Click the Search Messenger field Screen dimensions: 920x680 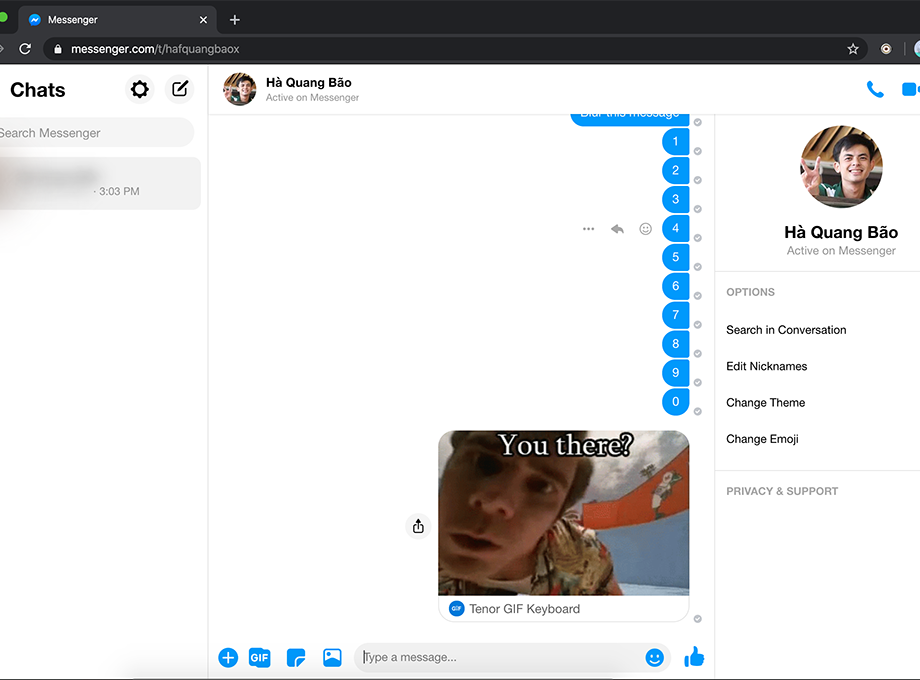tap(96, 133)
